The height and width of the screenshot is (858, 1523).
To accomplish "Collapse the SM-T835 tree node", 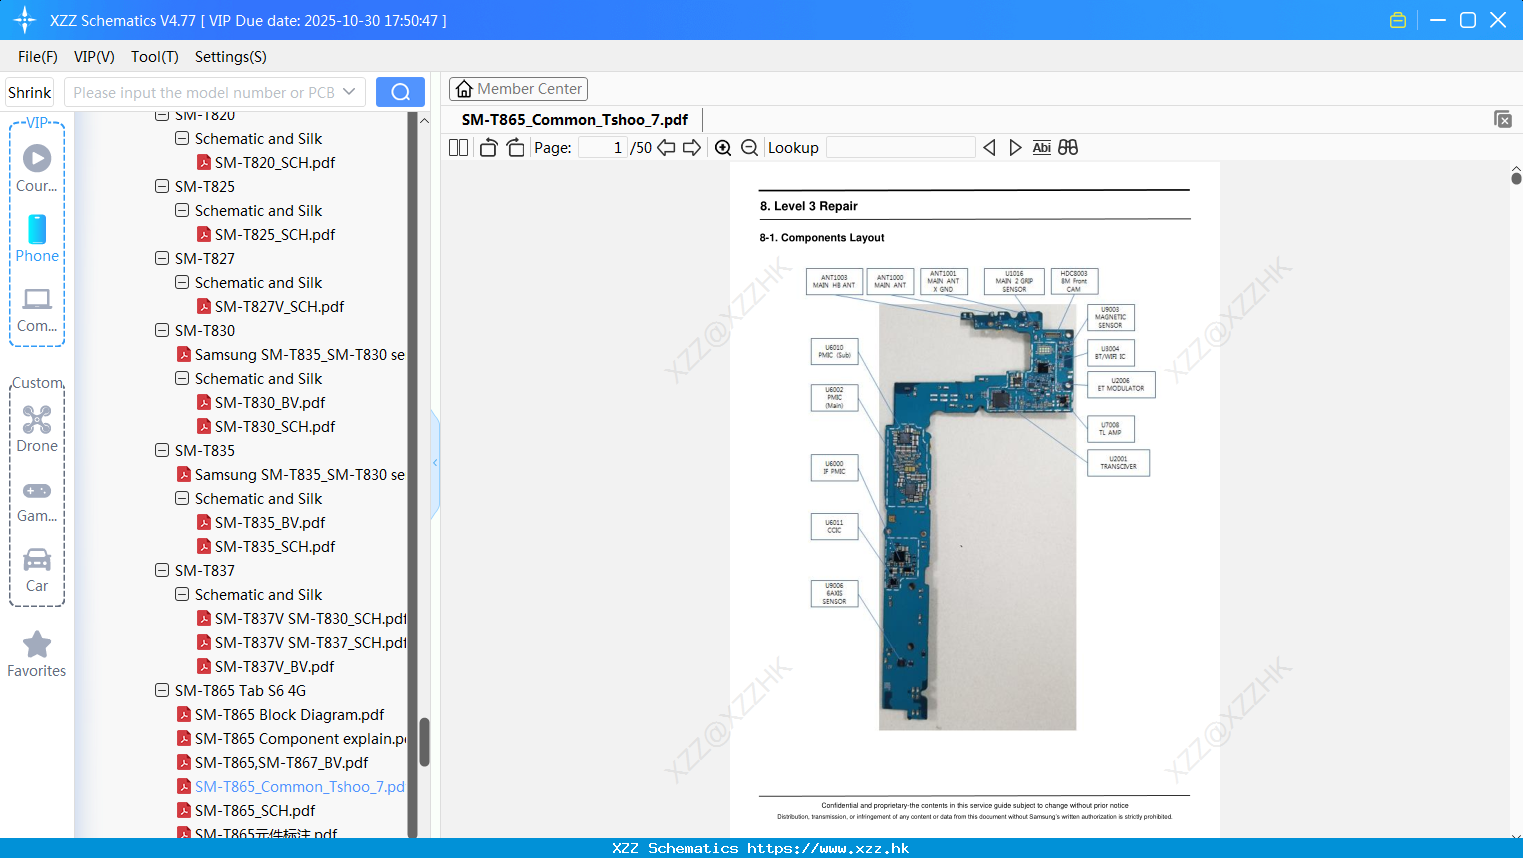I will tap(162, 450).
